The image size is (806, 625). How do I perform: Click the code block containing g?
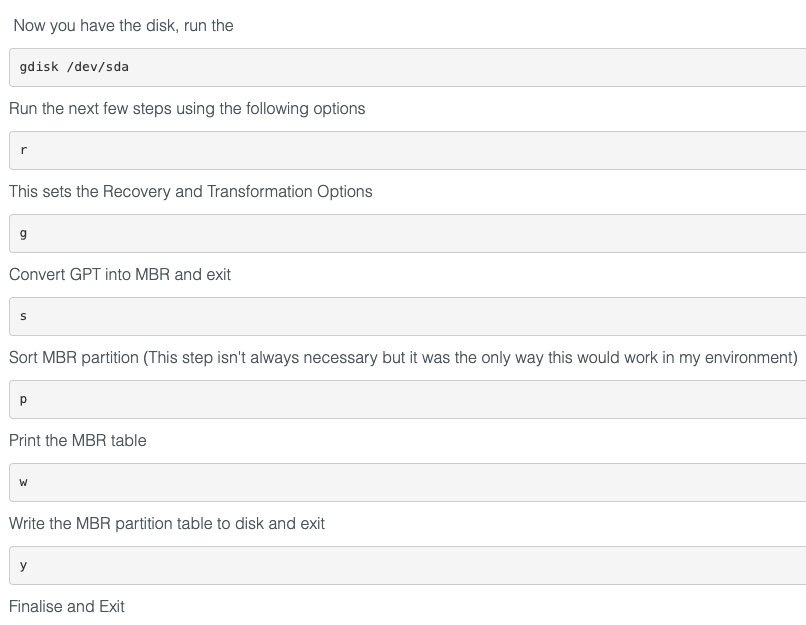(408, 233)
